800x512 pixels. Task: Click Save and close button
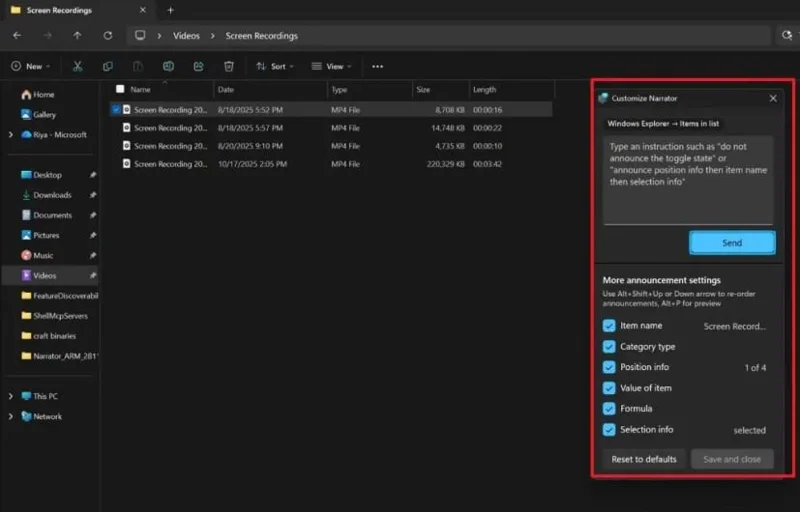tap(732, 459)
